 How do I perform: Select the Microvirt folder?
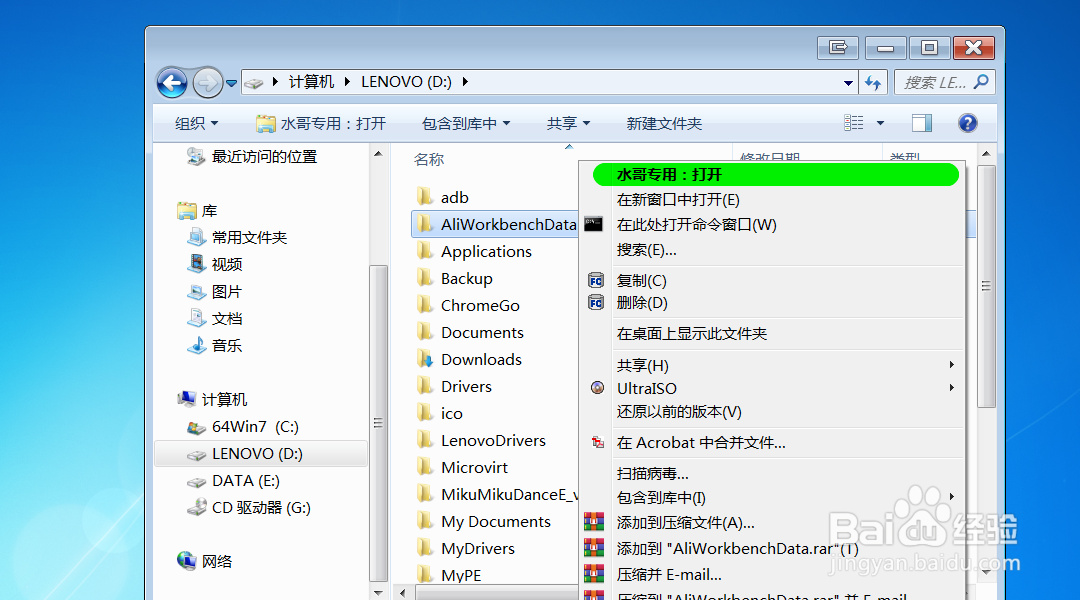click(x=462, y=467)
